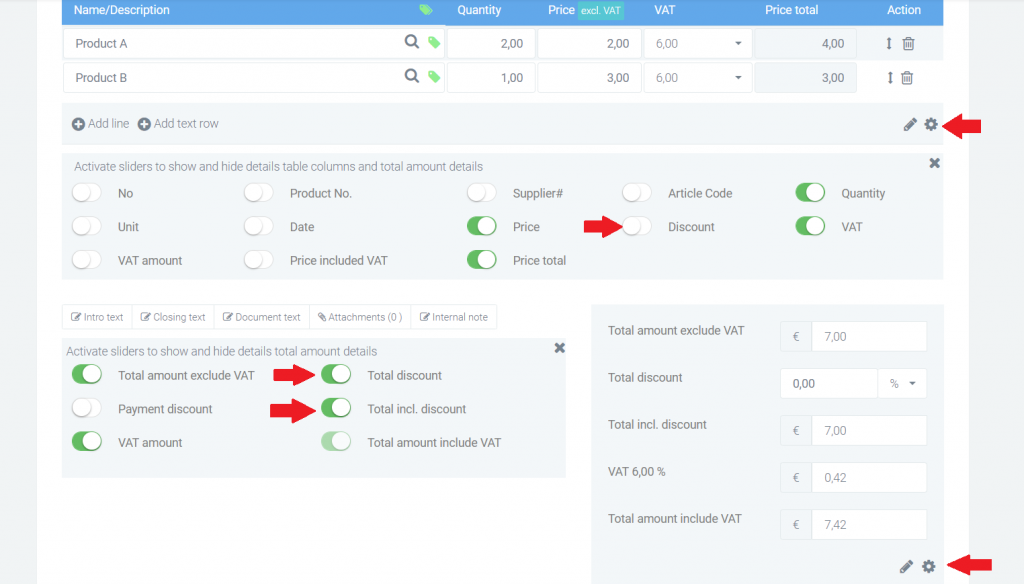This screenshot has width=1024, height=584.
Task: Click the Total incl. discount 7,00 field
Action: (x=869, y=430)
